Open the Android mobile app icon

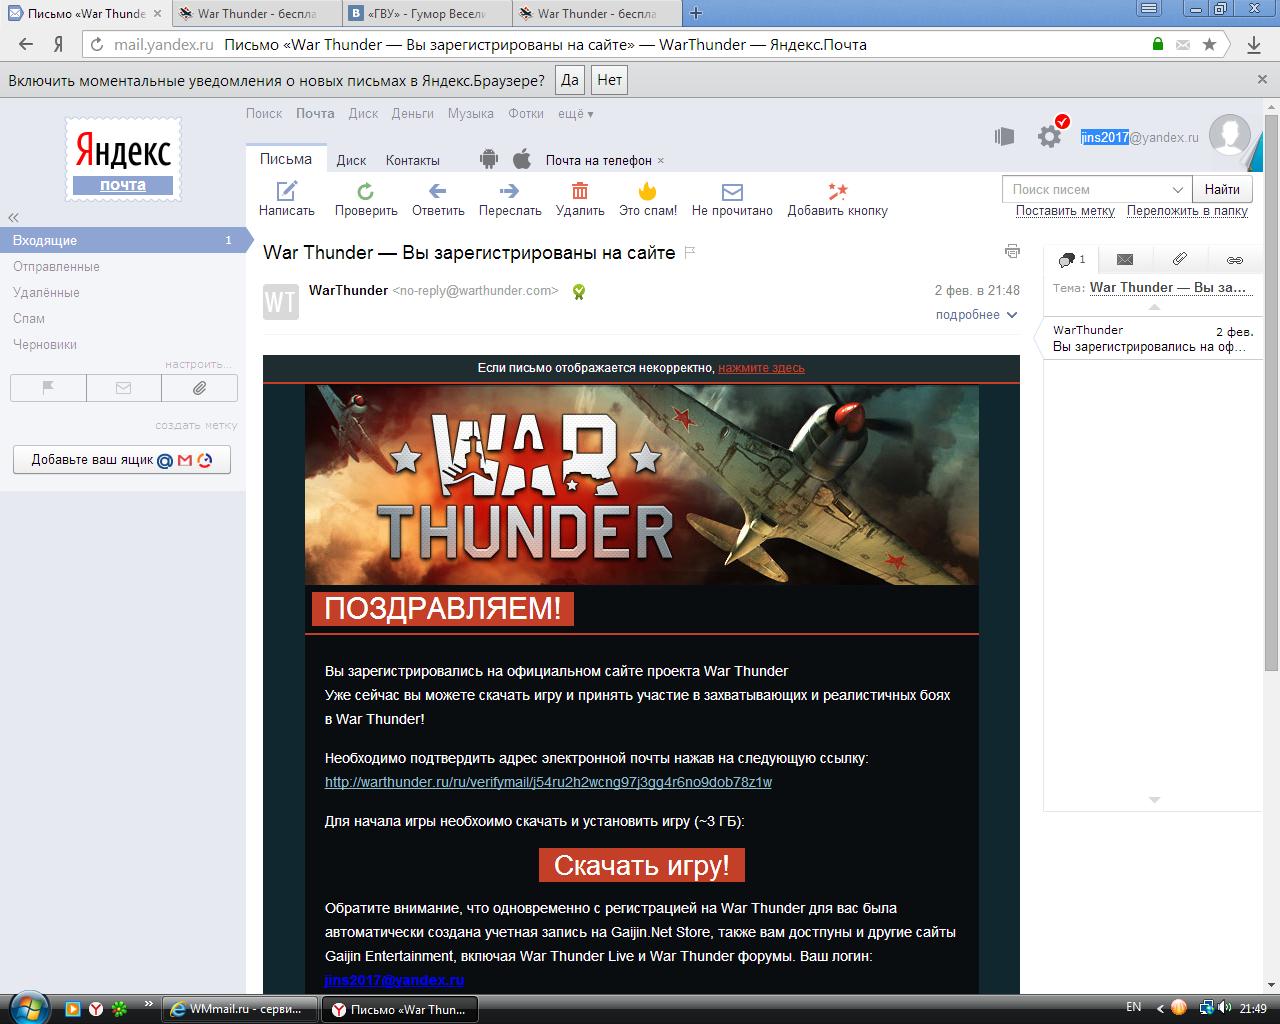point(489,159)
